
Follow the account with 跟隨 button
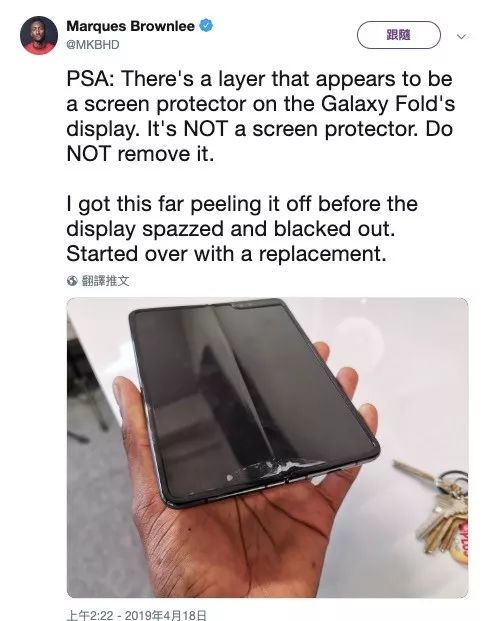coord(399,35)
